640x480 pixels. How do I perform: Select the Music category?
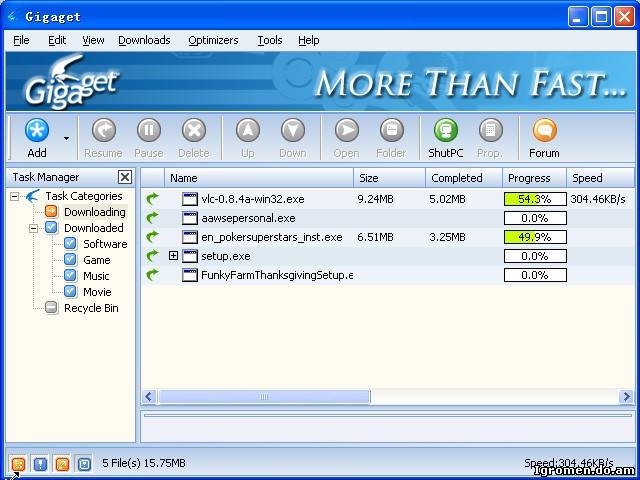point(96,276)
